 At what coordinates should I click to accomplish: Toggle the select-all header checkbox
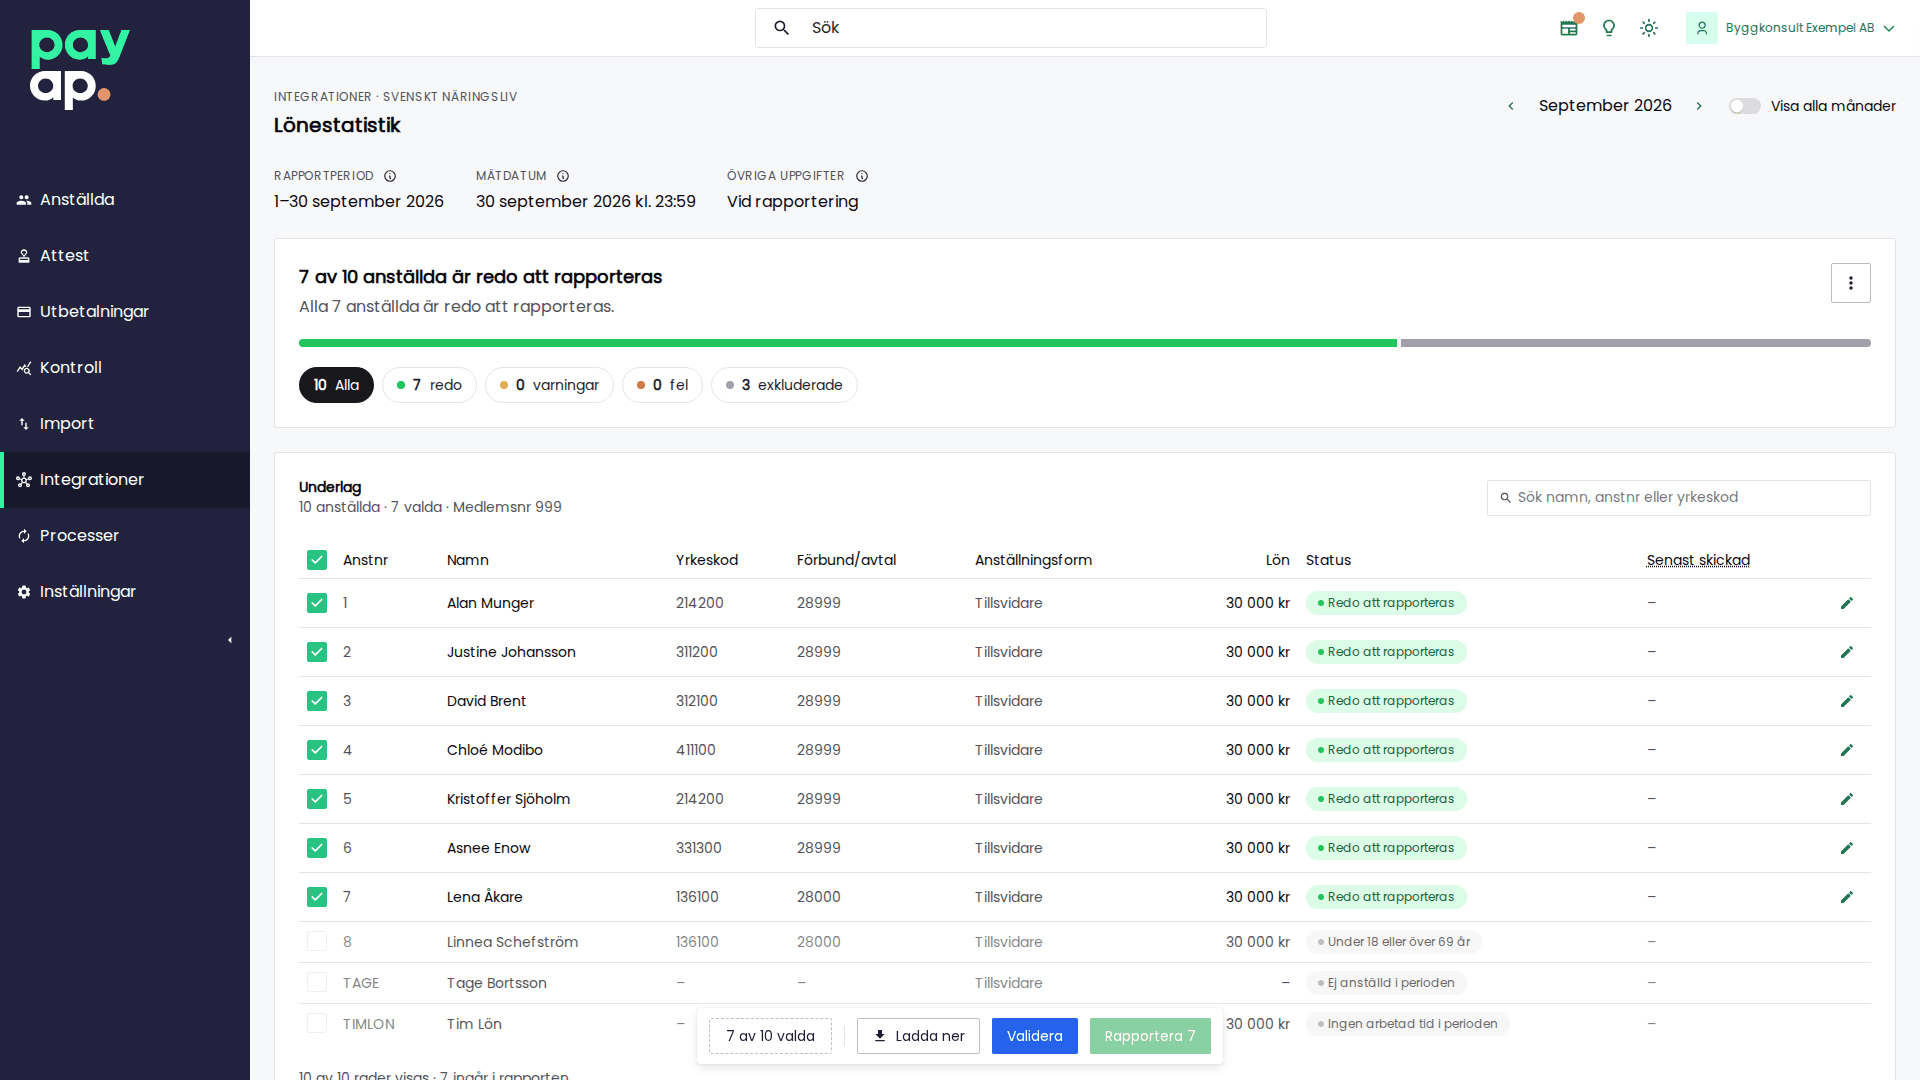(x=317, y=560)
